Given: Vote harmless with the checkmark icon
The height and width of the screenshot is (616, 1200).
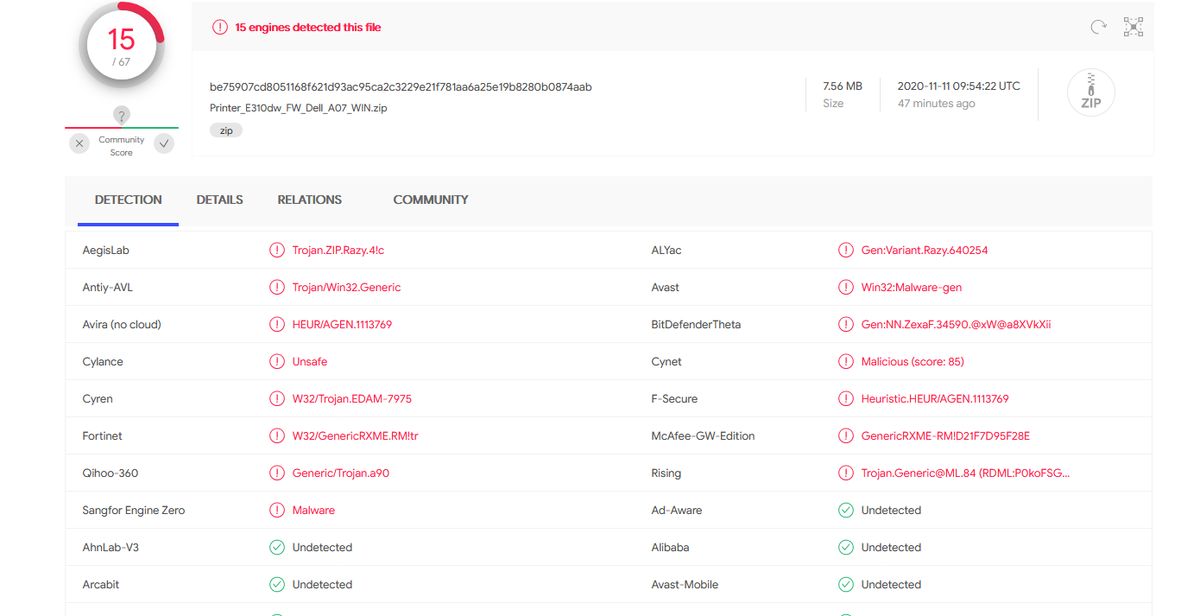Looking at the screenshot, I should [164, 144].
